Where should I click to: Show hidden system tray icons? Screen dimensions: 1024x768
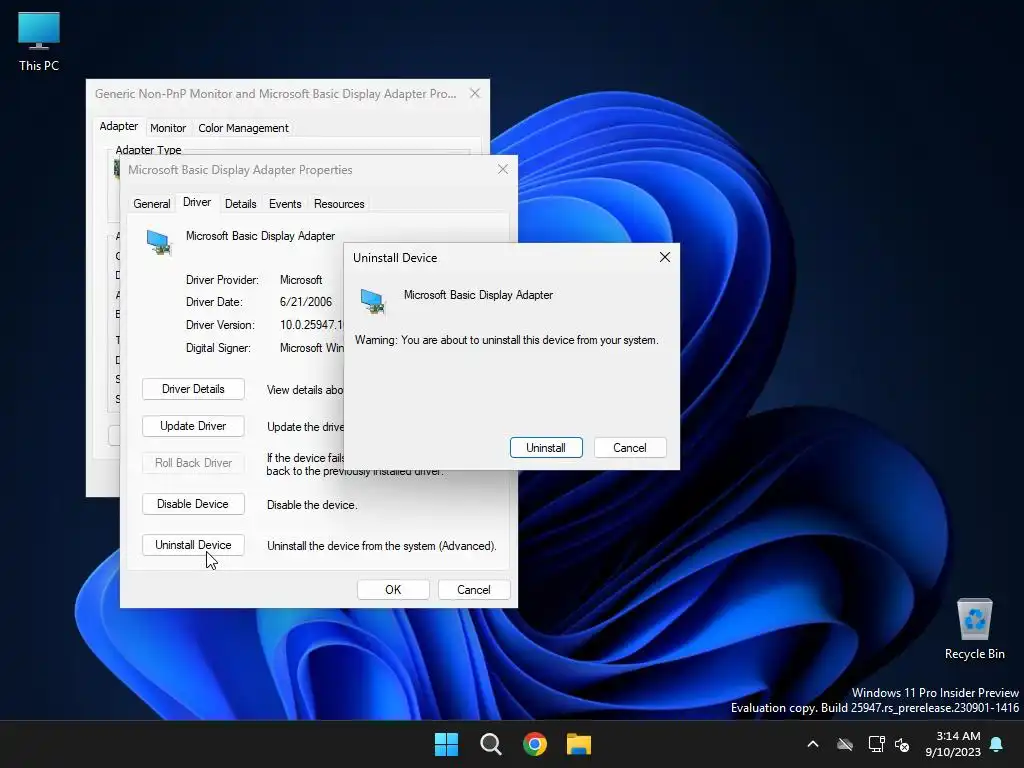pos(813,744)
